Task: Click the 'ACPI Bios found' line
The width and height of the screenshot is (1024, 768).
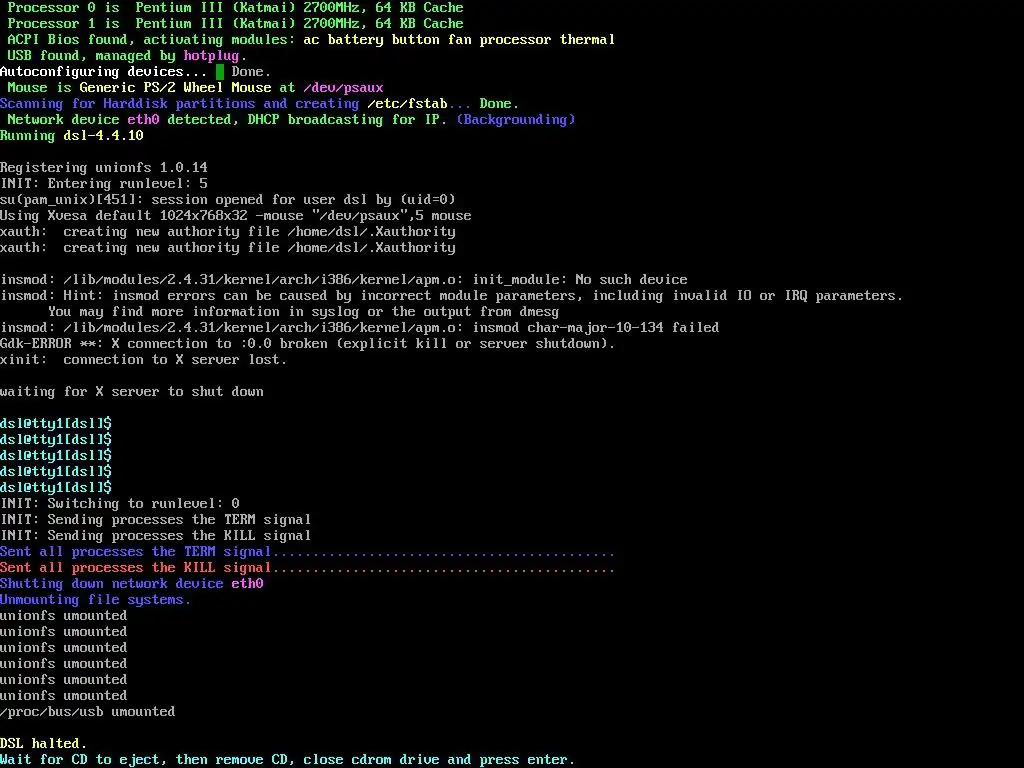Action: [x=311, y=40]
